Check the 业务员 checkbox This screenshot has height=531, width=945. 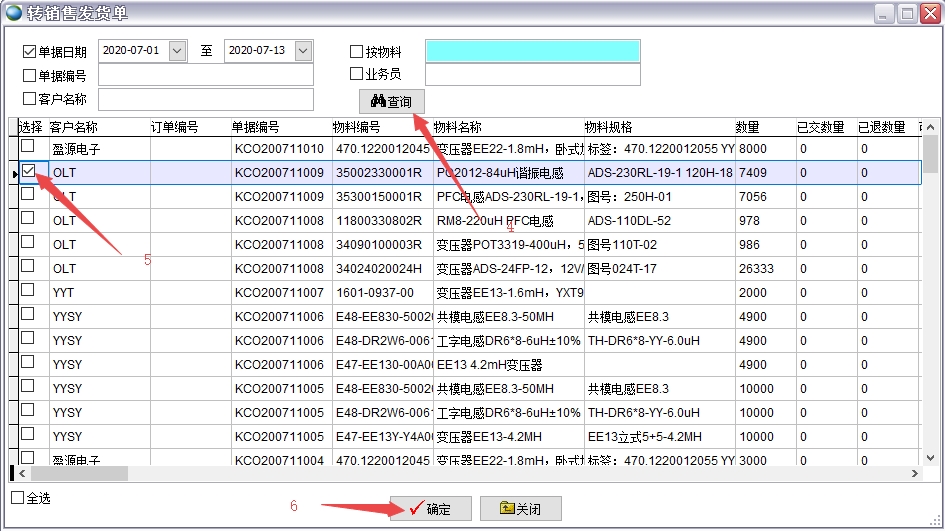(x=356, y=74)
